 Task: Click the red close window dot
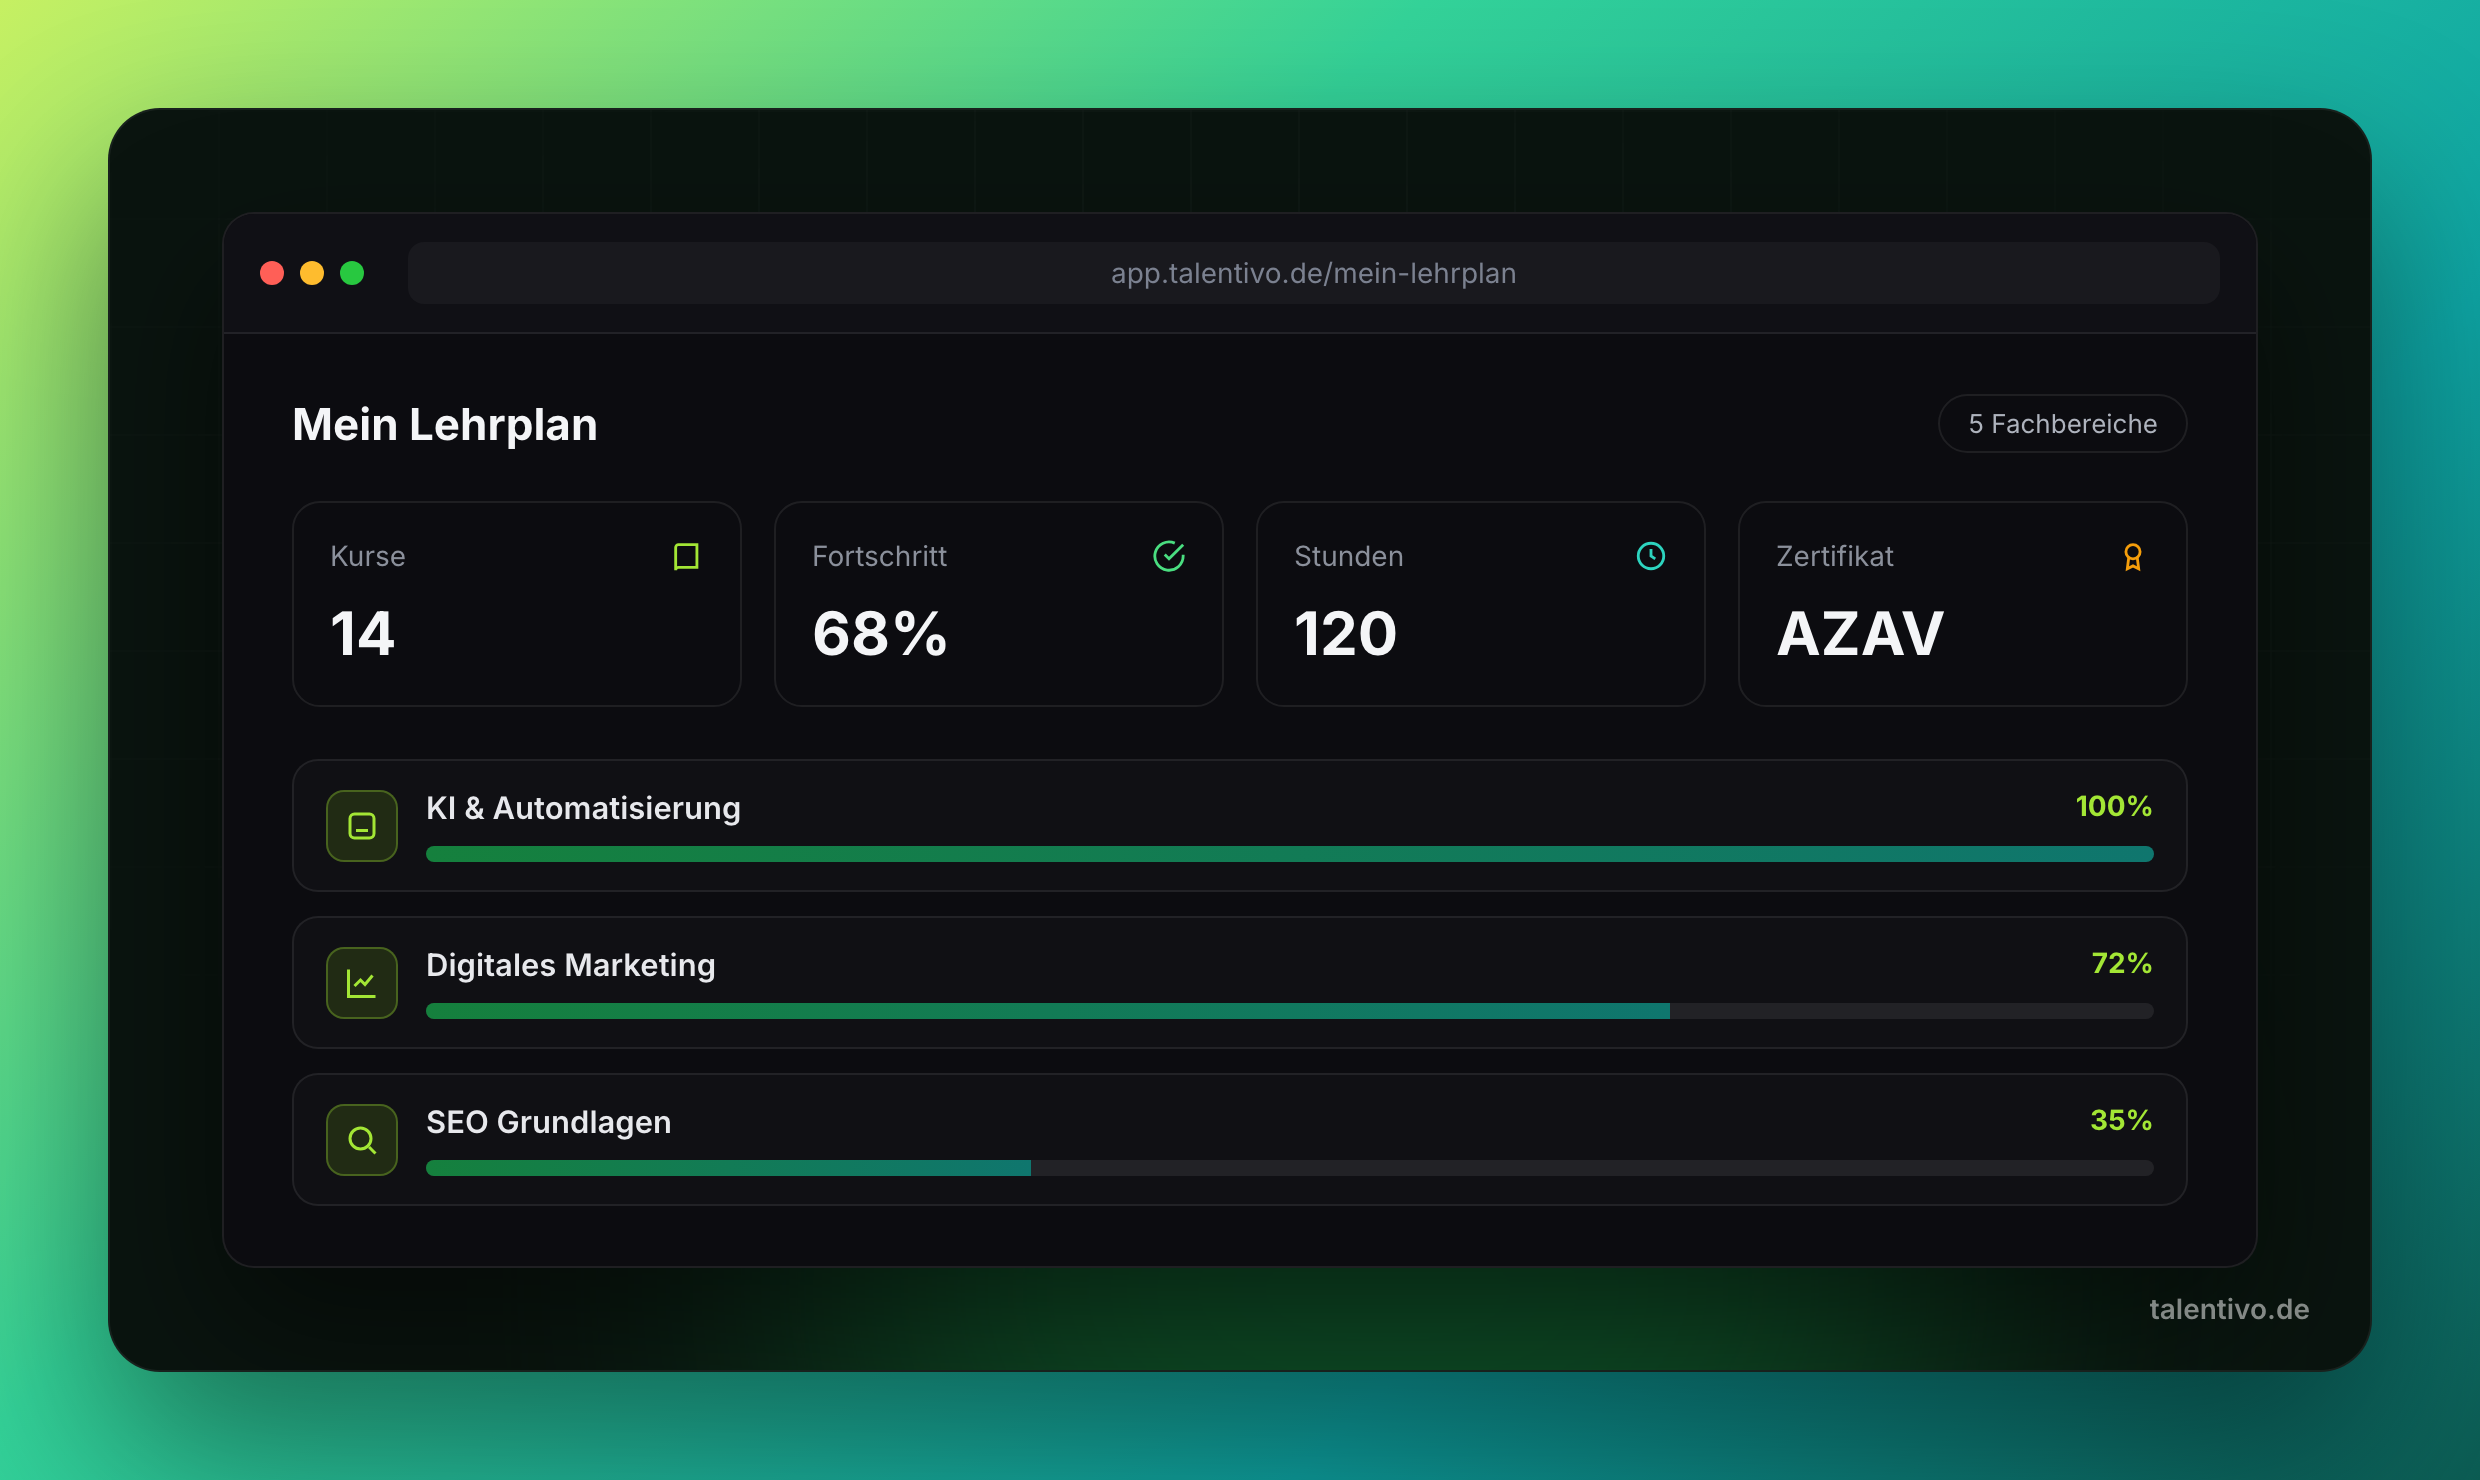272,273
